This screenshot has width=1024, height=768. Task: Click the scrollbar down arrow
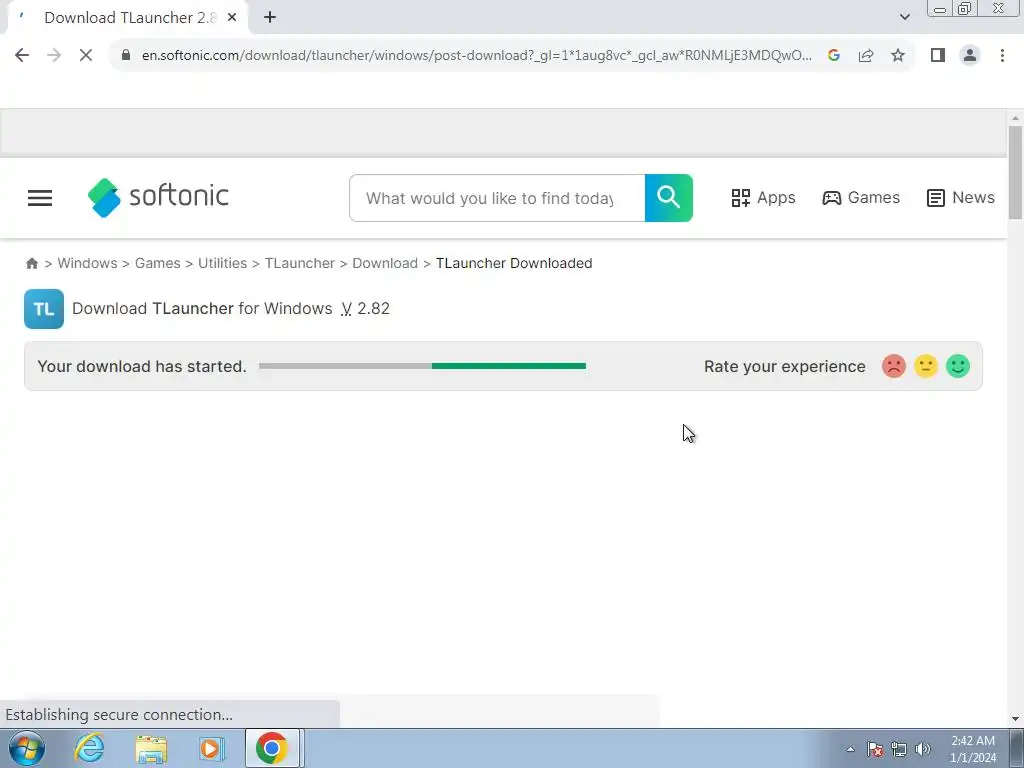(1015, 719)
